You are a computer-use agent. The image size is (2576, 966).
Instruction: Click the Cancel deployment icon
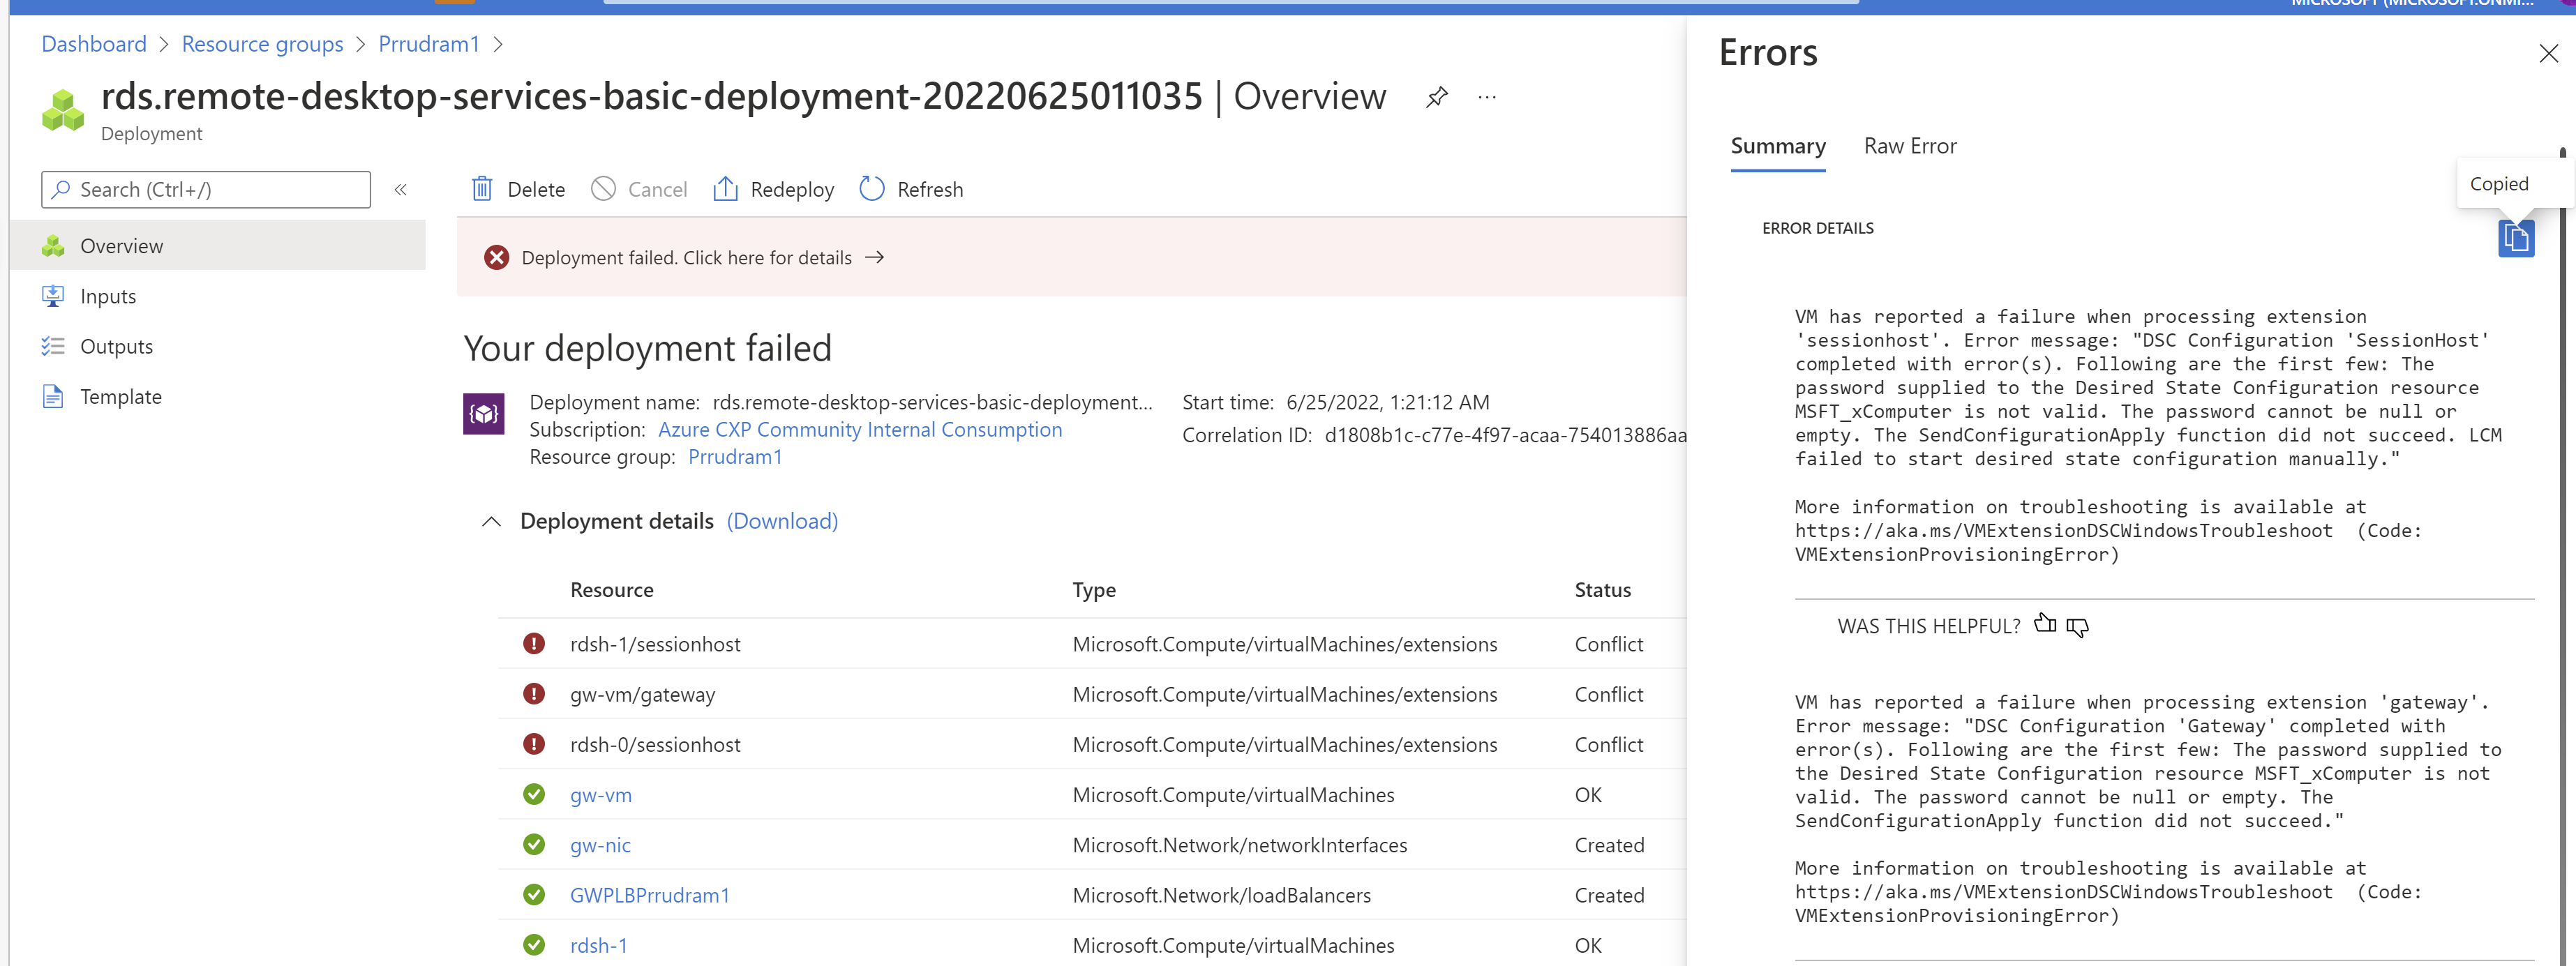coord(639,188)
